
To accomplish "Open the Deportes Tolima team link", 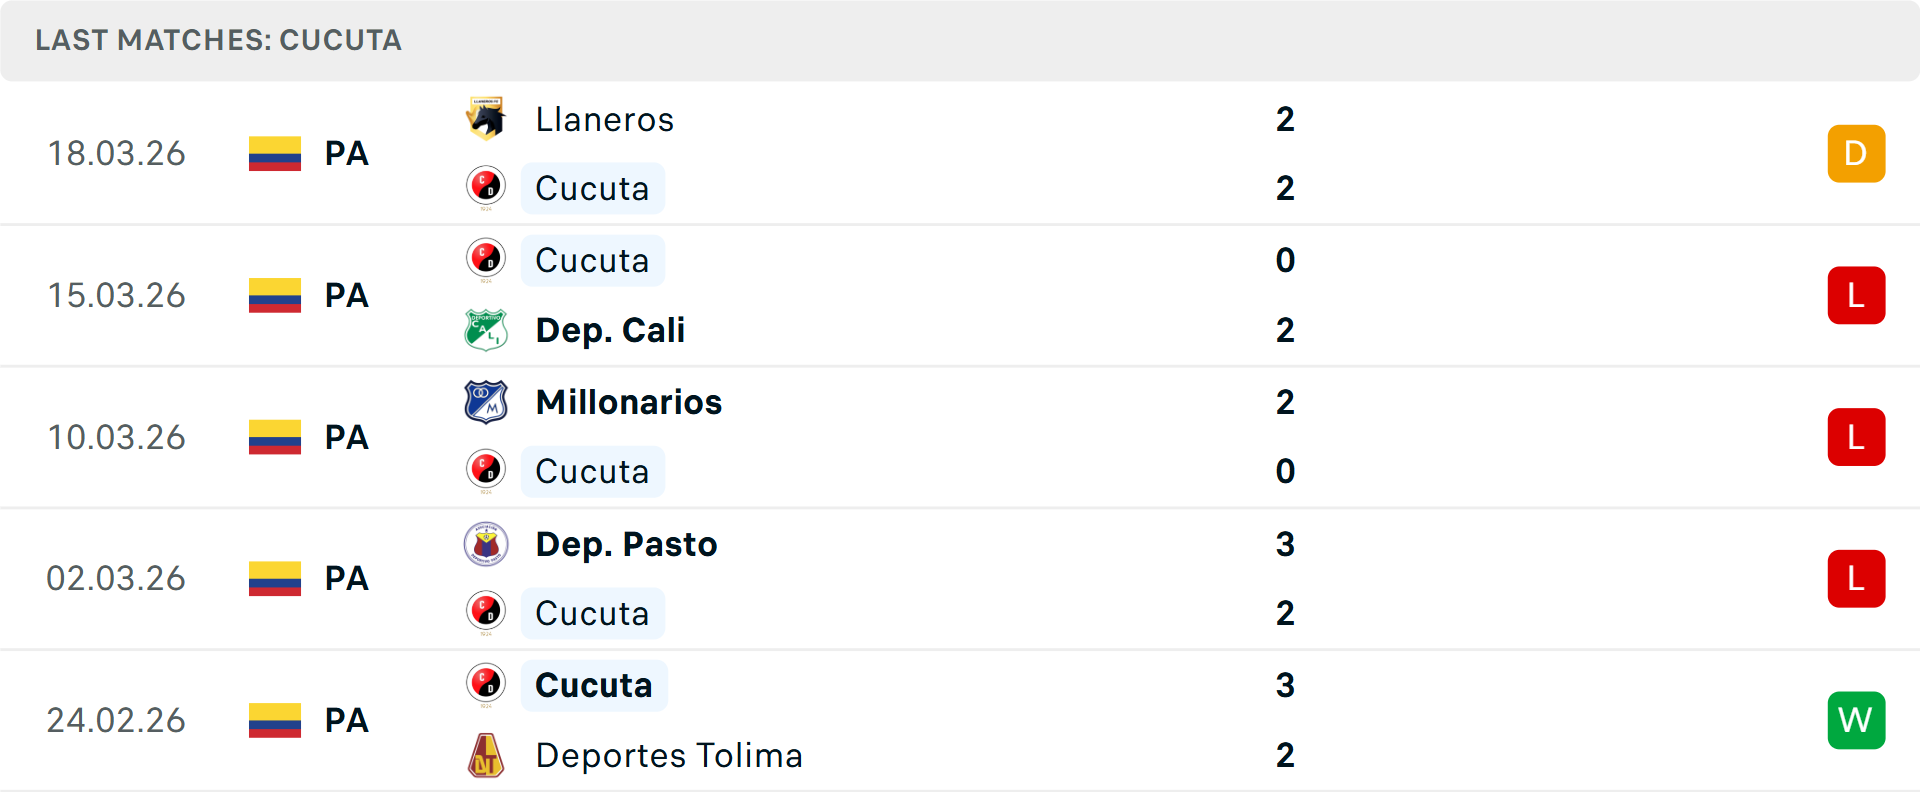I will click(x=668, y=756).
